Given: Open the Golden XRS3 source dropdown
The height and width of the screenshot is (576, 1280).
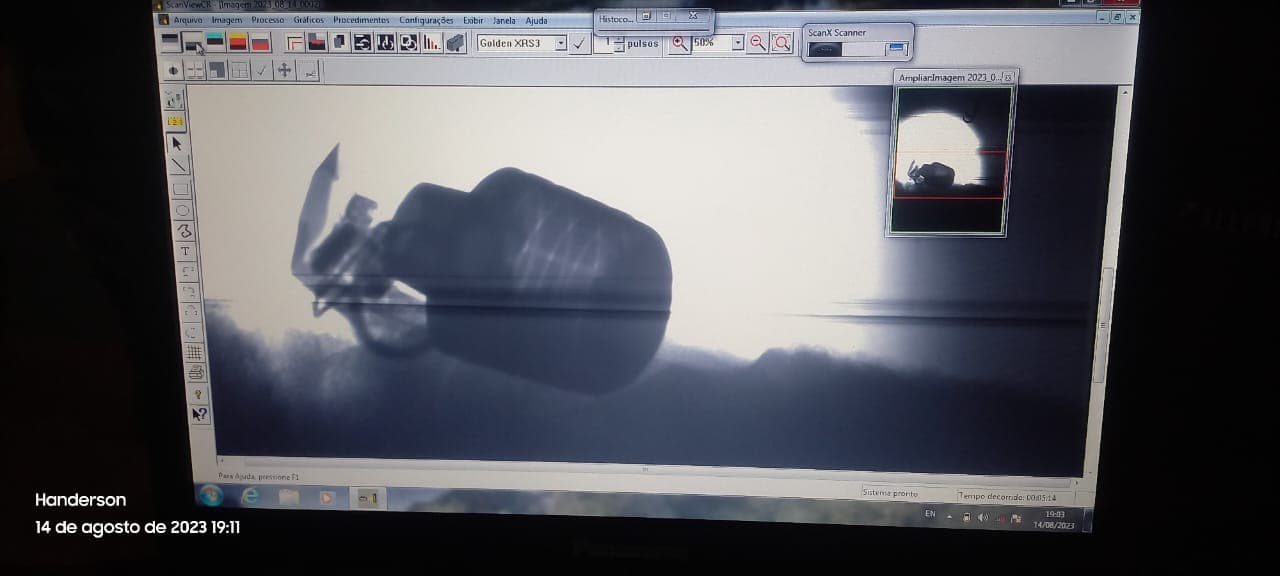Looking at the screenshot, I should tap(560, 43).
